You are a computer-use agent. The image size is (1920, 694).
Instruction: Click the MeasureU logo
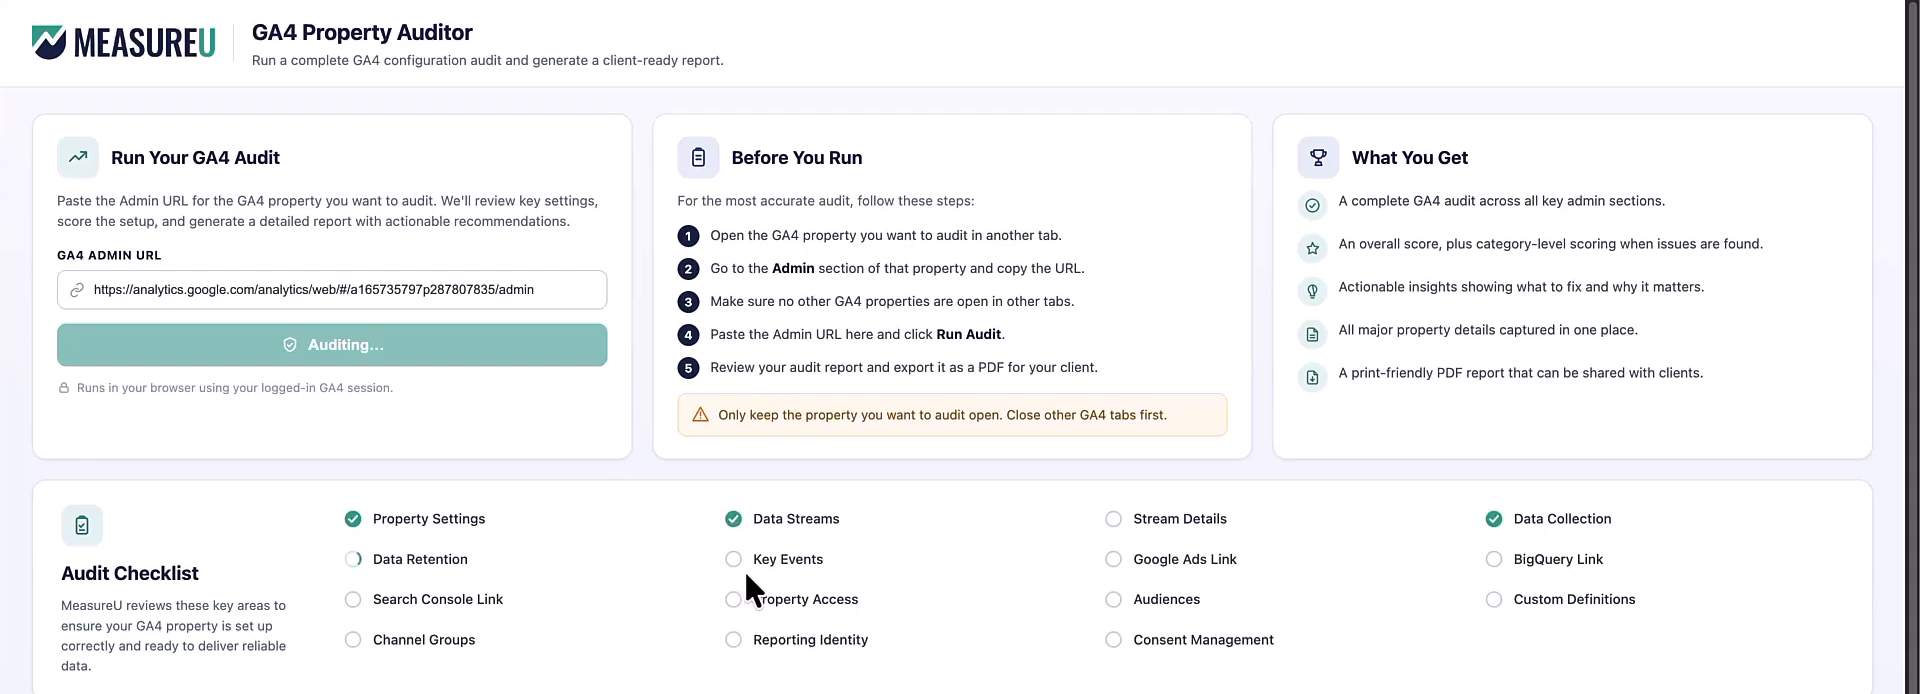(x=124, y=42)
